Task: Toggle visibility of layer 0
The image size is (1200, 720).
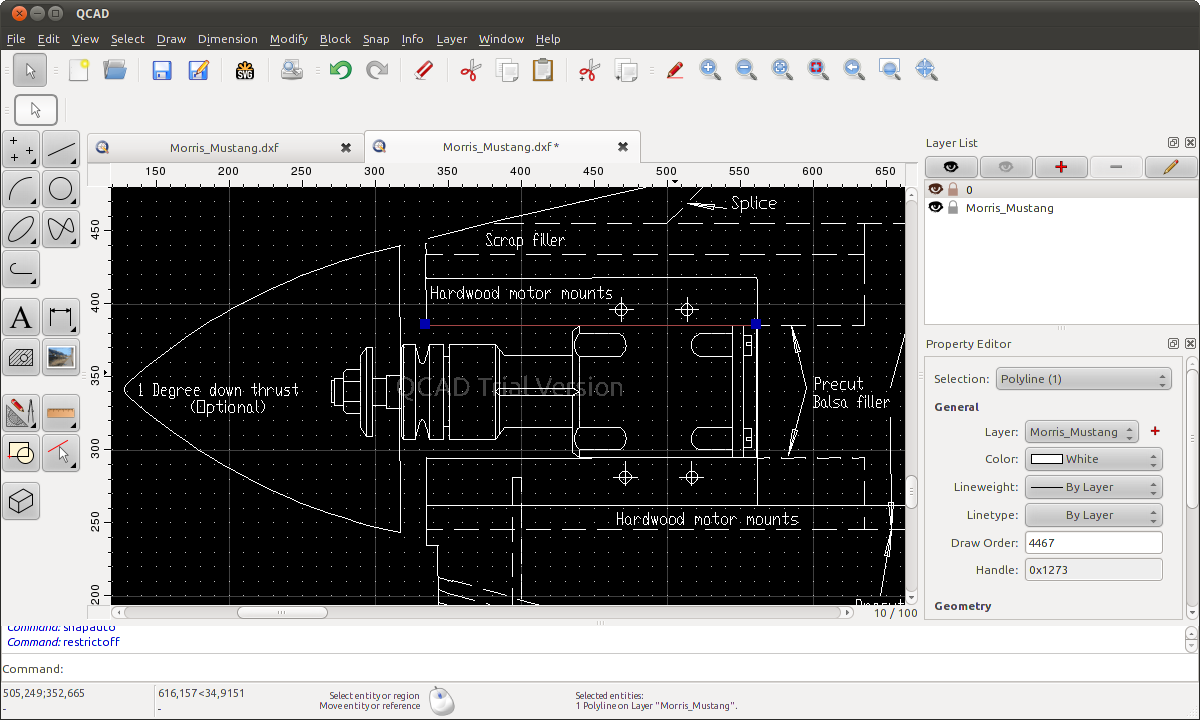Action: click(936, 189)
